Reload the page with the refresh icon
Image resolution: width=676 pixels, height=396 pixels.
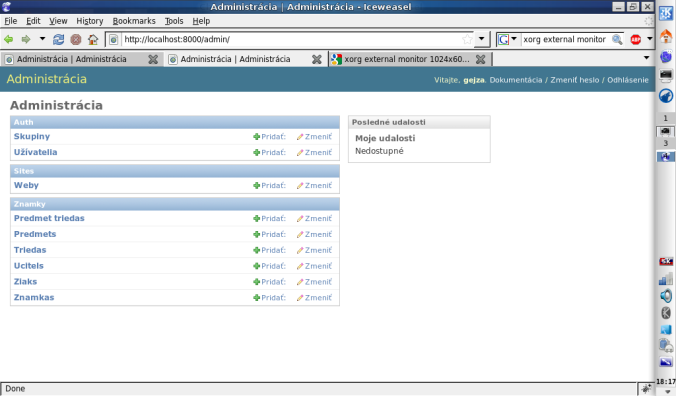pyautogui.click(x=58, y=39)
